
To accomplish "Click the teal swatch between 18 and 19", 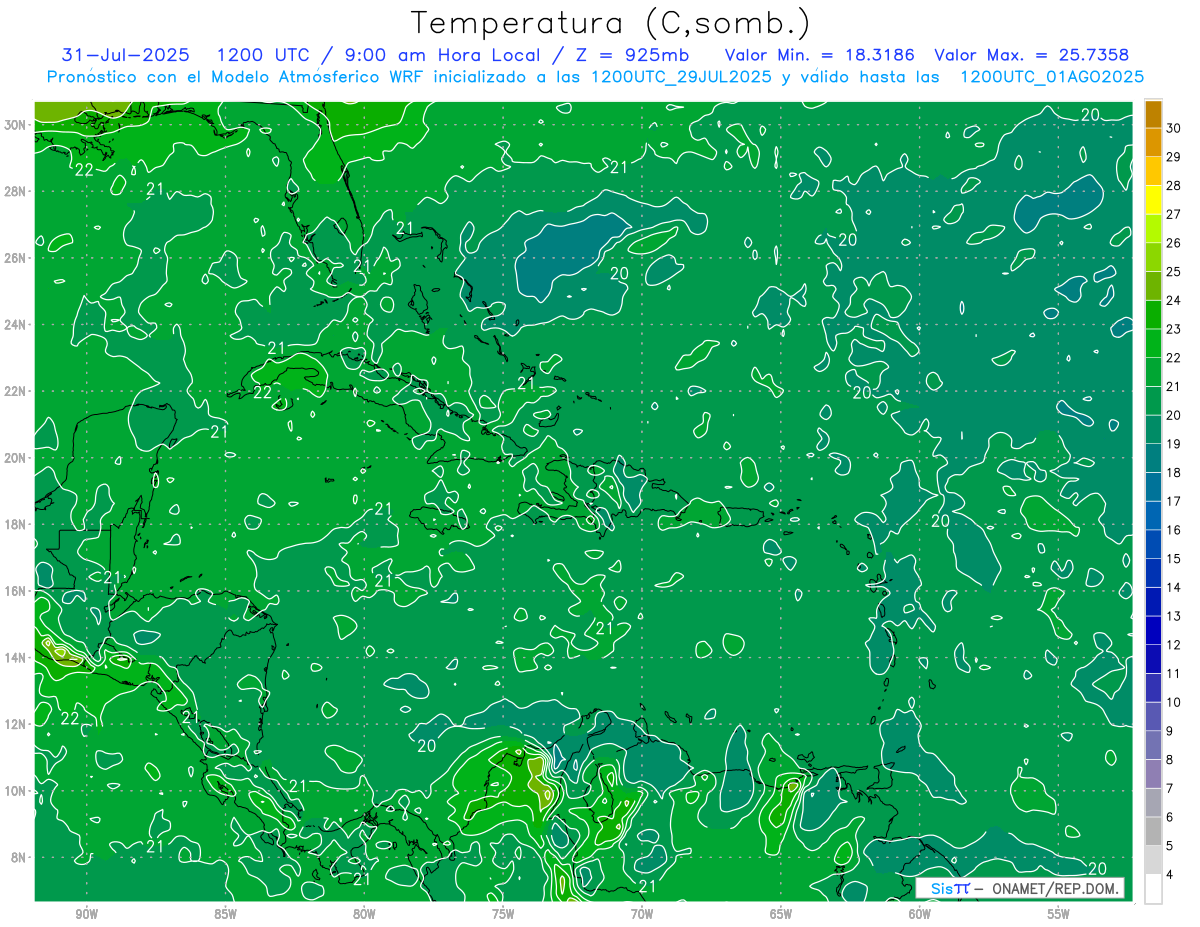I will pos(1153,458).
